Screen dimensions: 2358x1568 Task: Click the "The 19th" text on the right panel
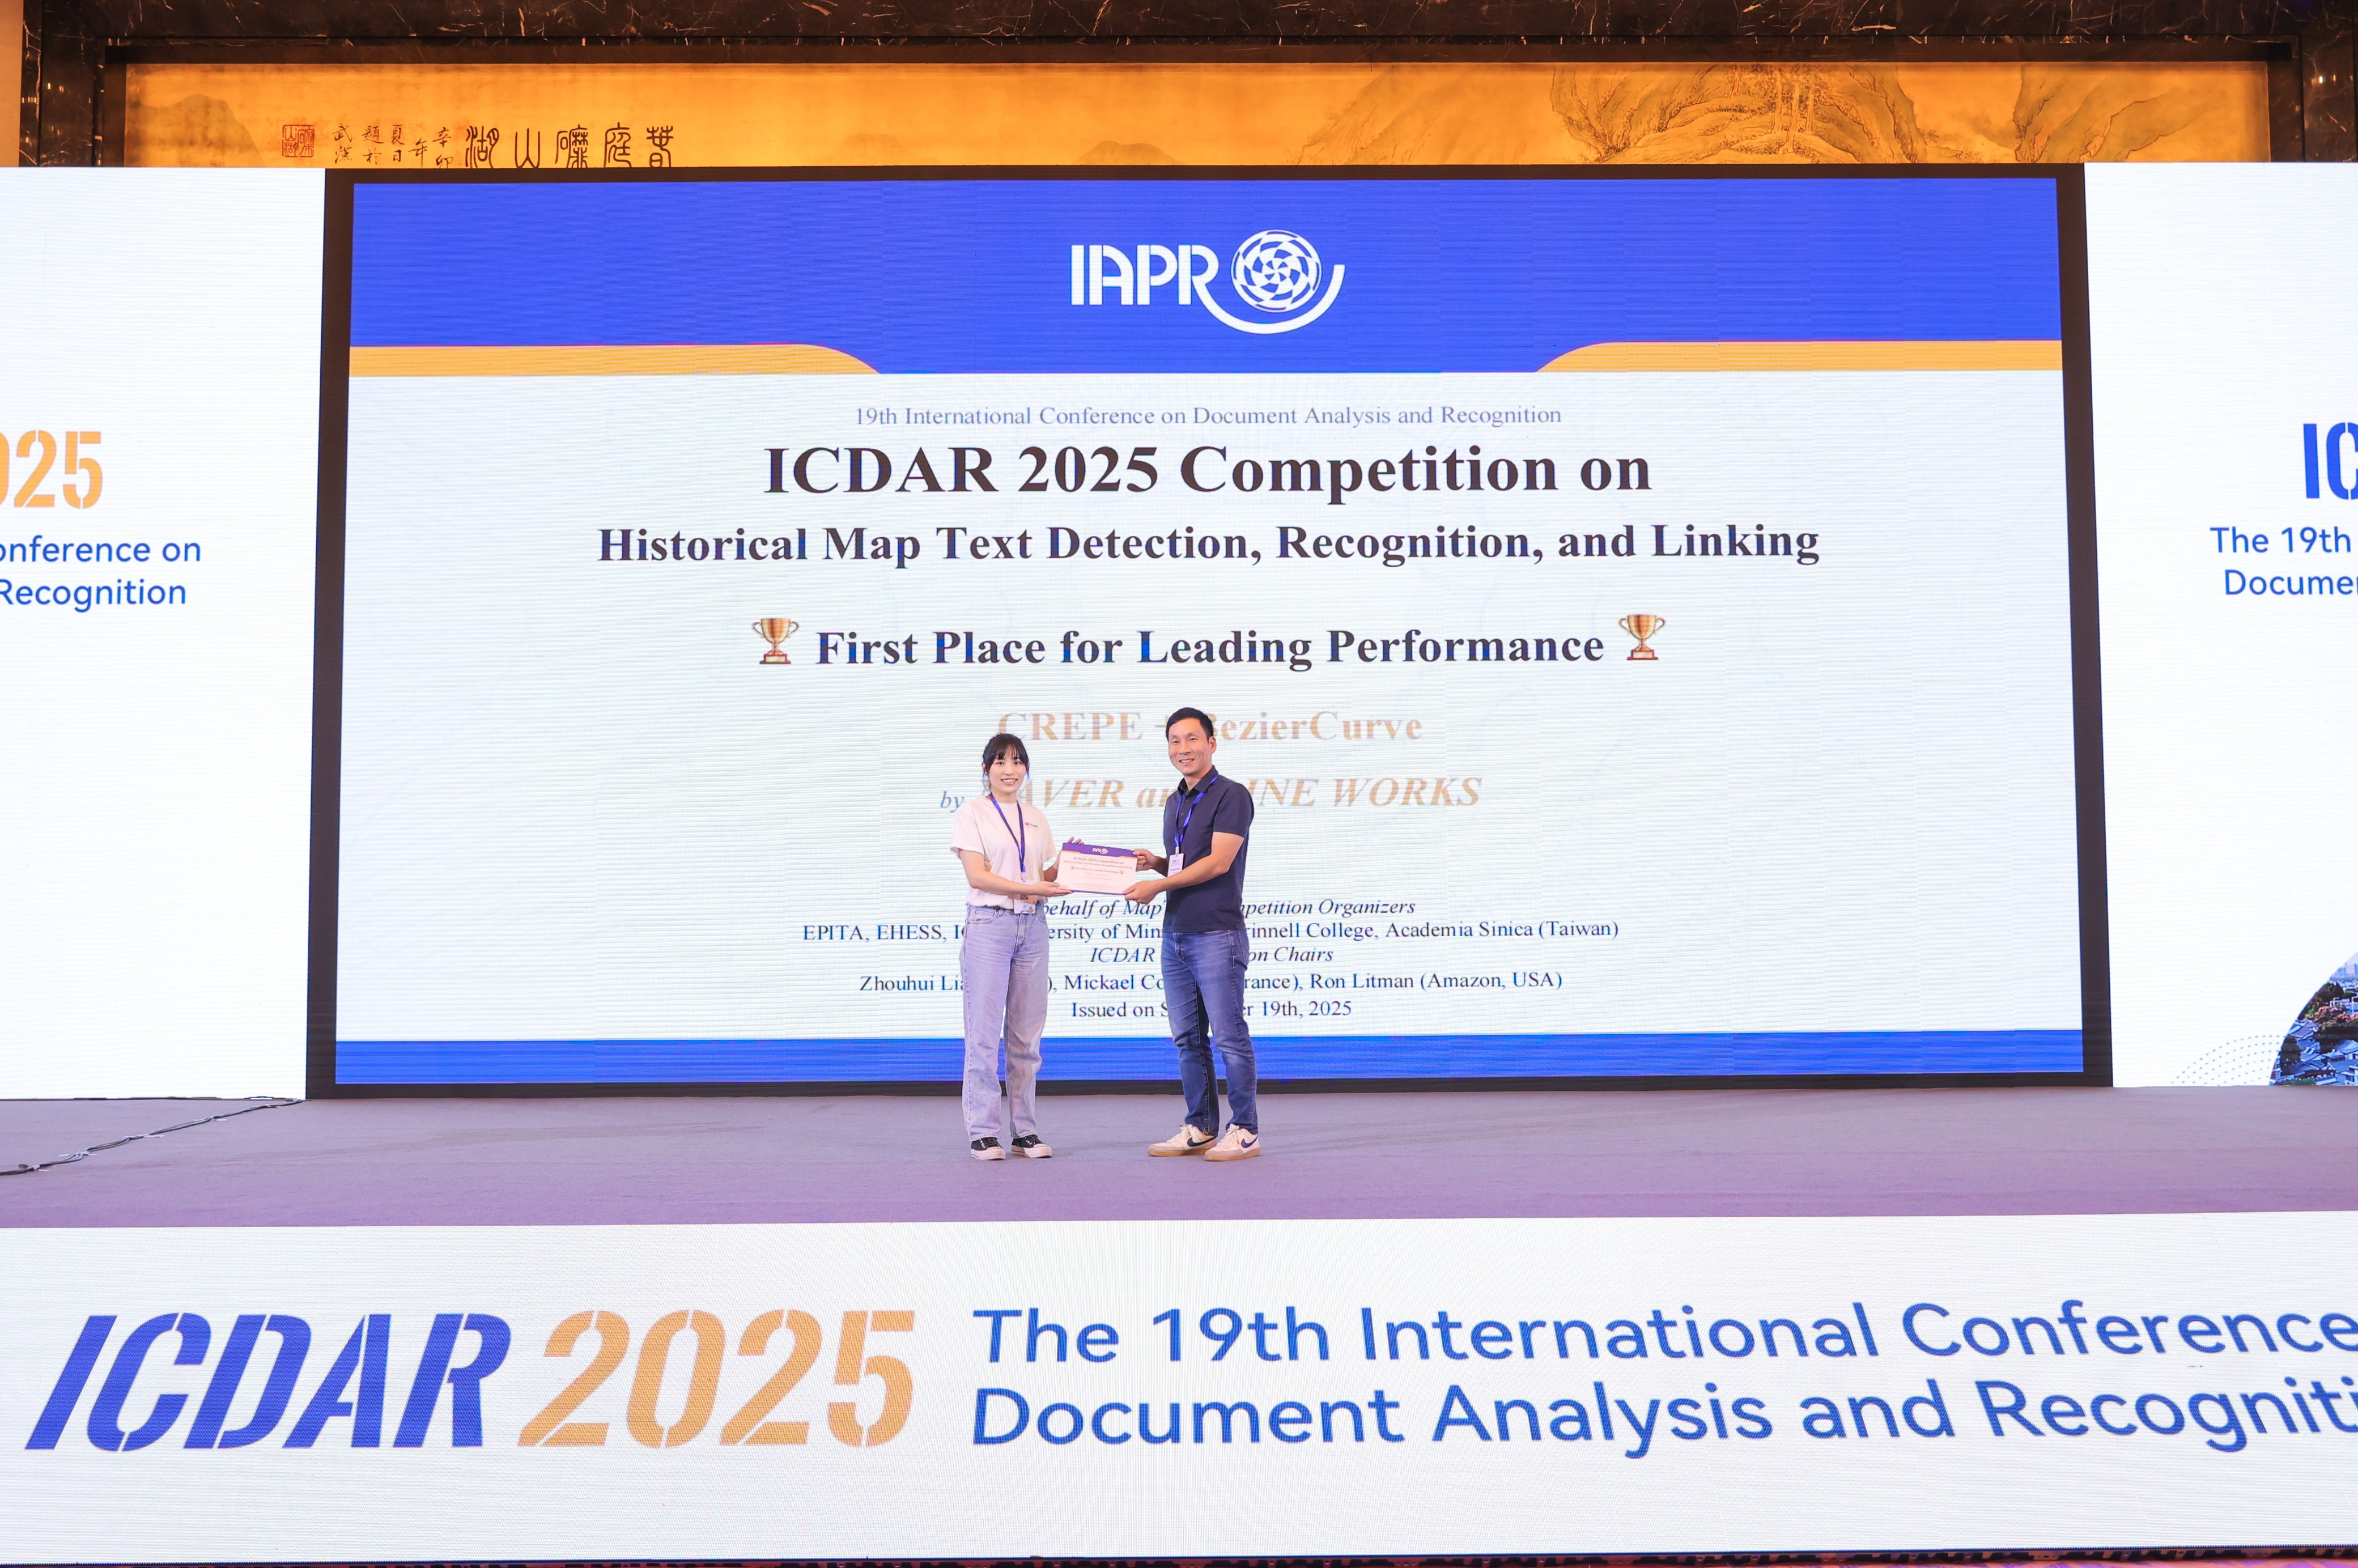(x=2279, y=541)
